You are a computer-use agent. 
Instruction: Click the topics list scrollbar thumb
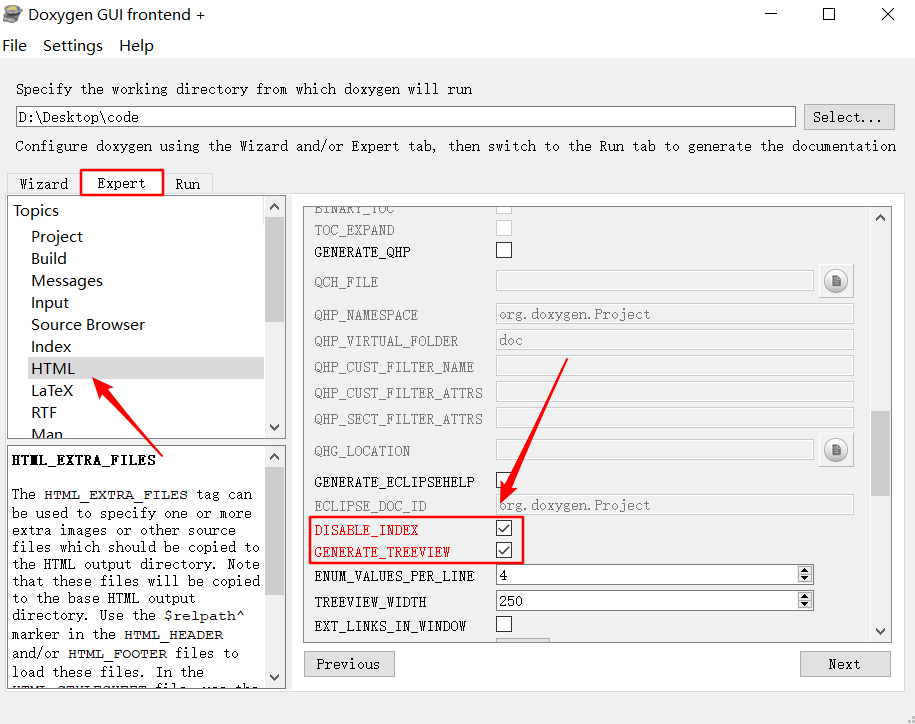274,270
